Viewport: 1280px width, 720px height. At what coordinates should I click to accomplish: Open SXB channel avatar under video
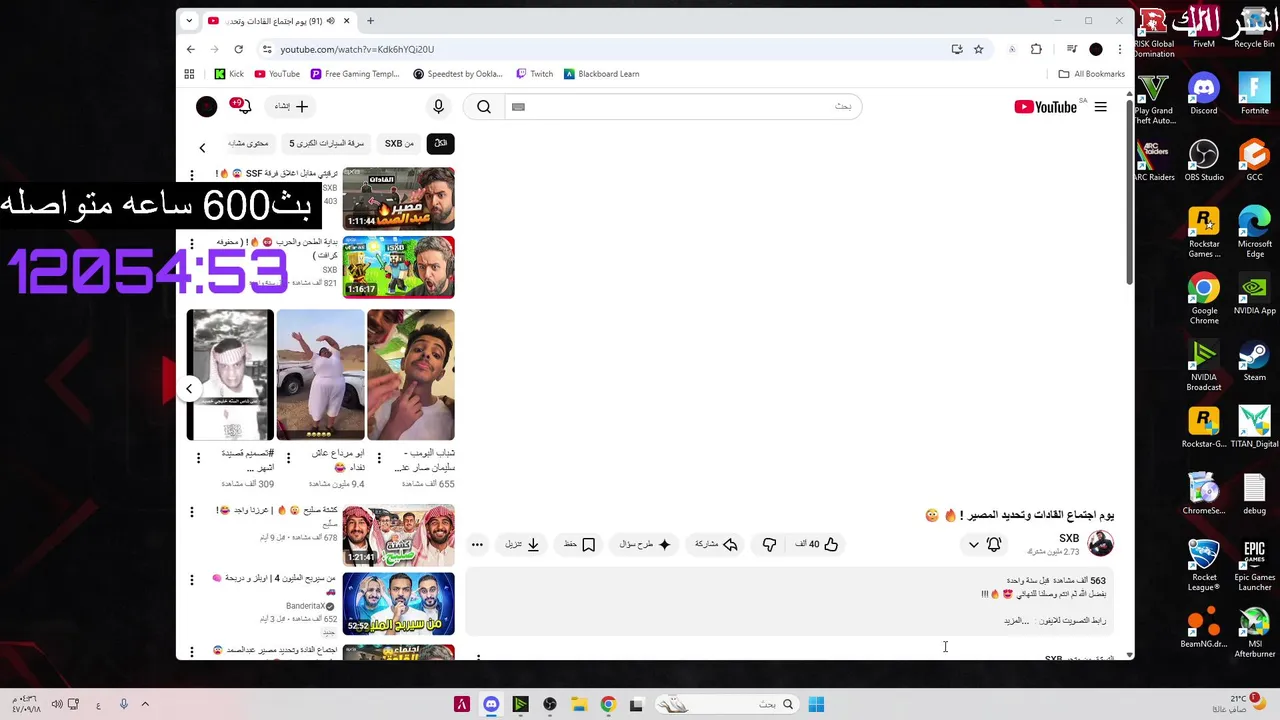(x=1100, y=544)
